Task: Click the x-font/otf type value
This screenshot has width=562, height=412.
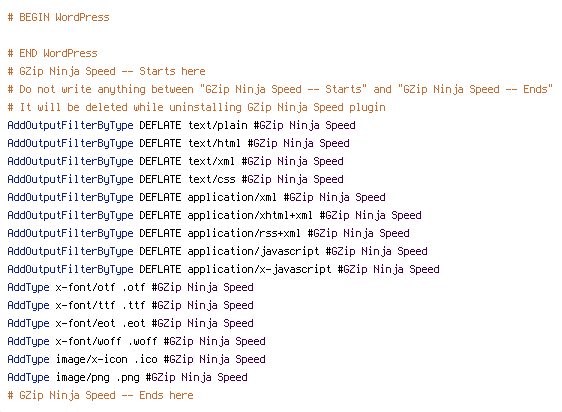Action: [x=85, y=287]
